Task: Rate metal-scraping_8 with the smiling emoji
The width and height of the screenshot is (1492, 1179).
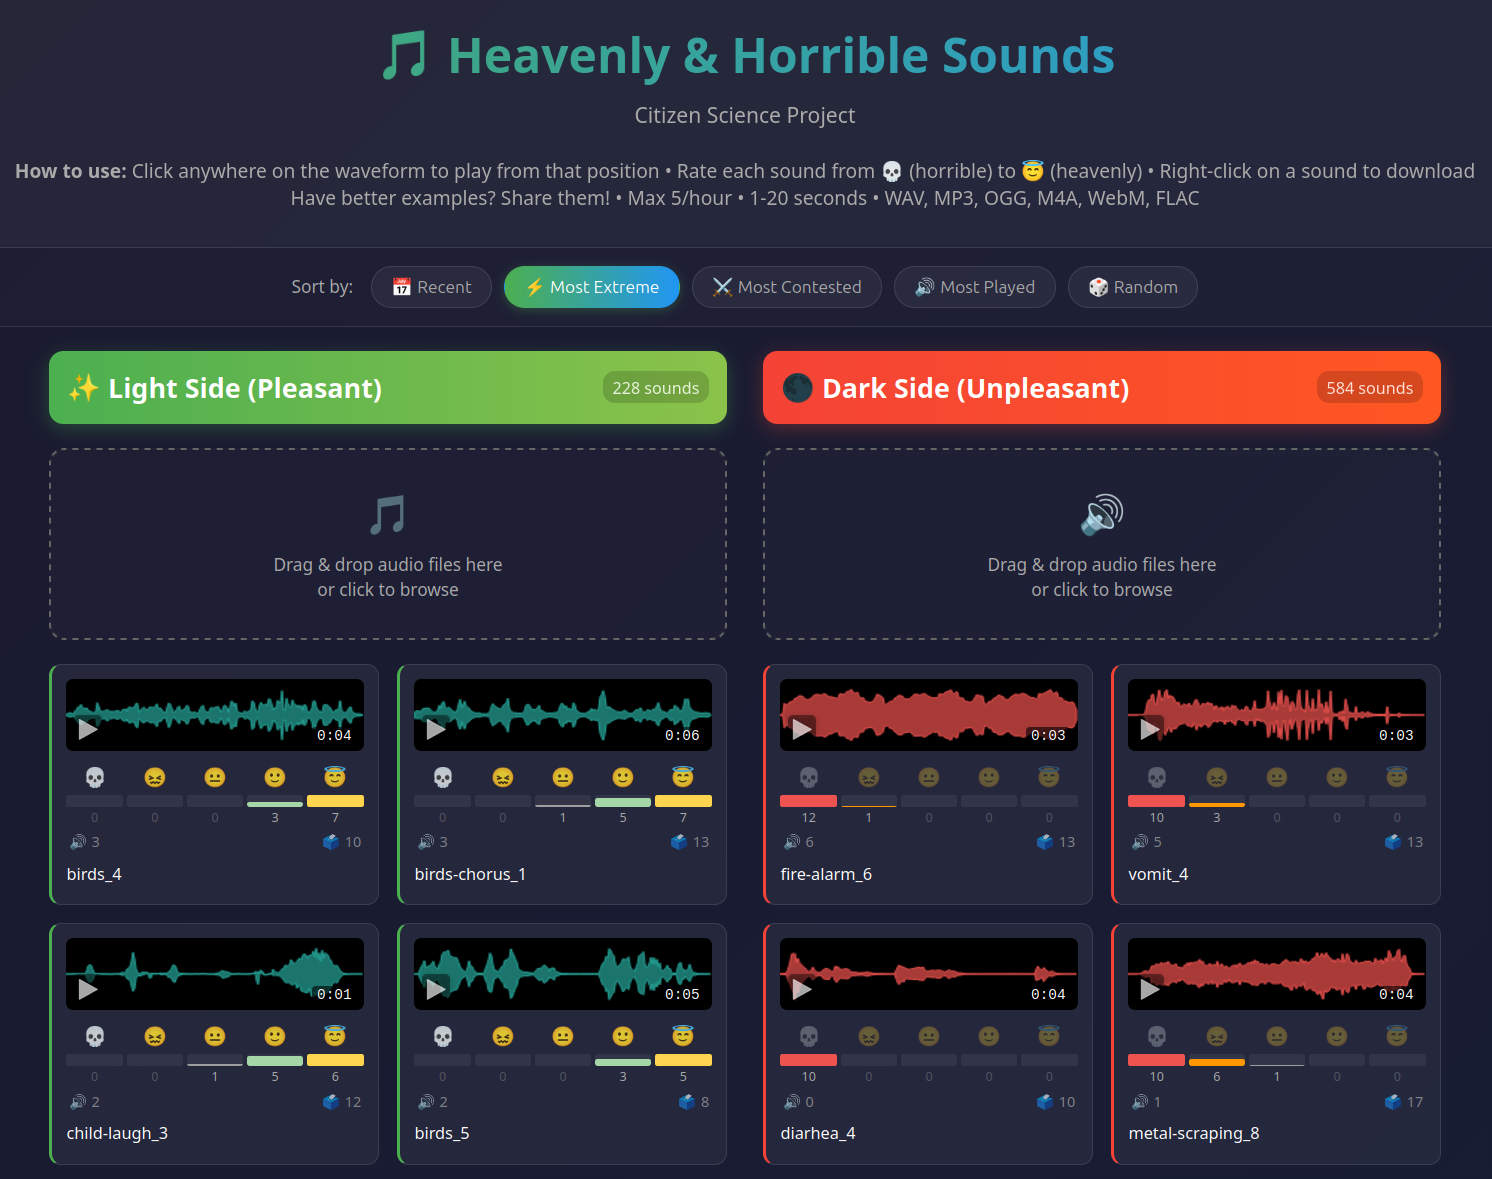Action: tap(1337, 1036)
